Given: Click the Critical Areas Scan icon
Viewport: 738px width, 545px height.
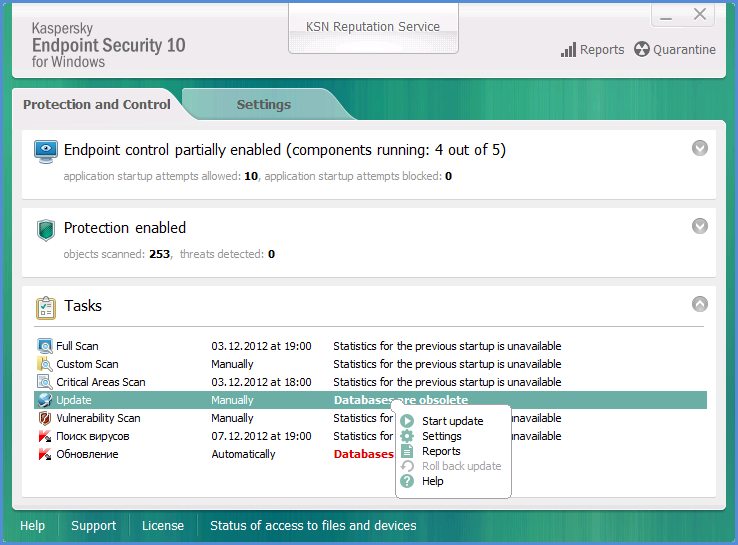Looking at the screenshot, I should tap(45, 383).
